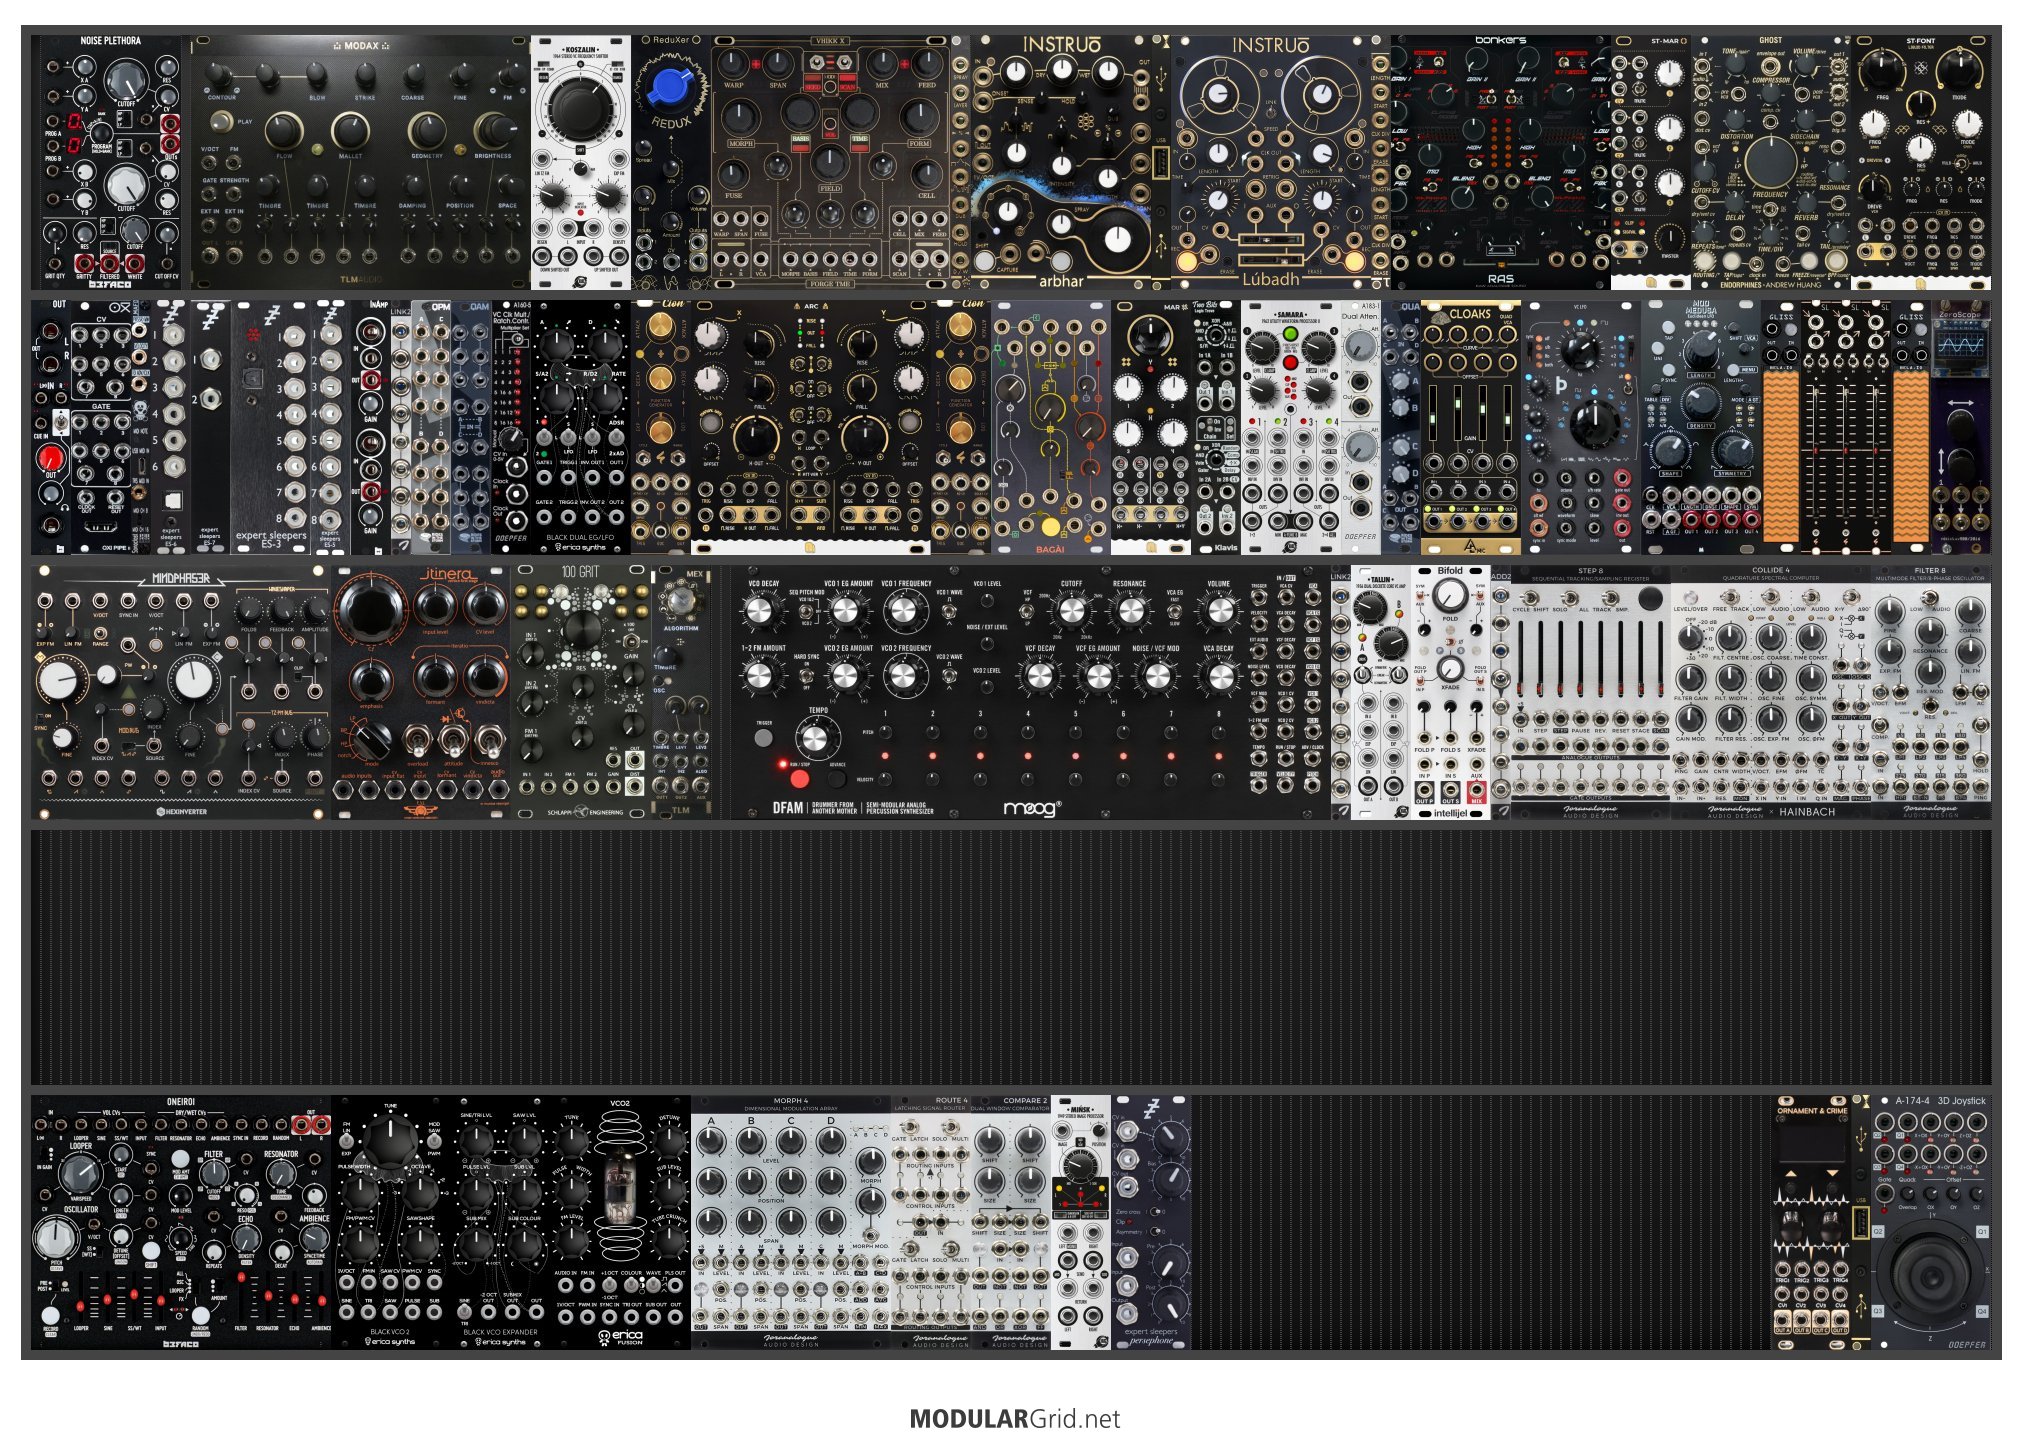
Task: Select the Route 4 module
Action: pyautogui.click(x=930, y=1222)
